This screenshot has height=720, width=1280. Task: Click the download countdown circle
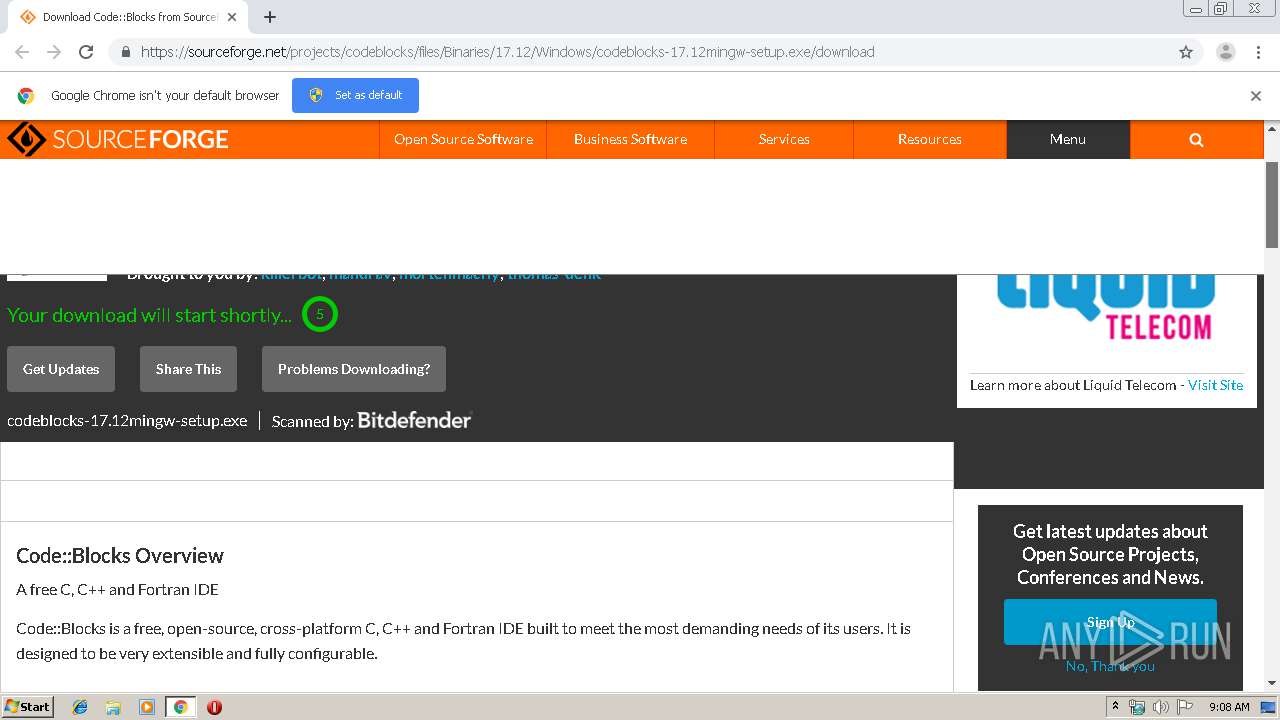tap(320, 314)
